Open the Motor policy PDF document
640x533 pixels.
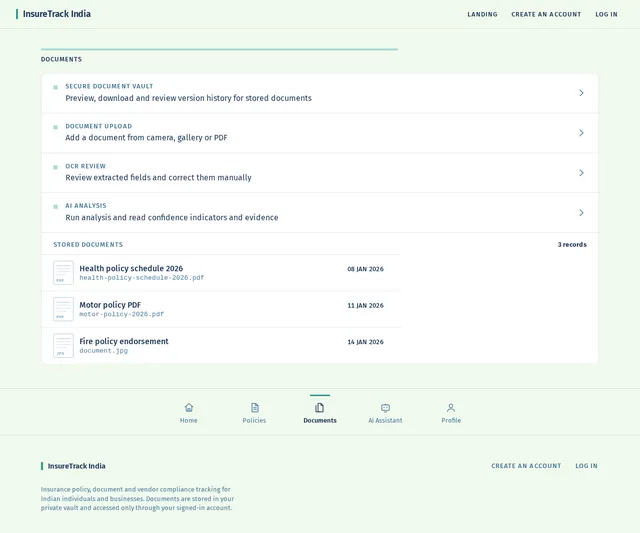(x=110, y=305)
